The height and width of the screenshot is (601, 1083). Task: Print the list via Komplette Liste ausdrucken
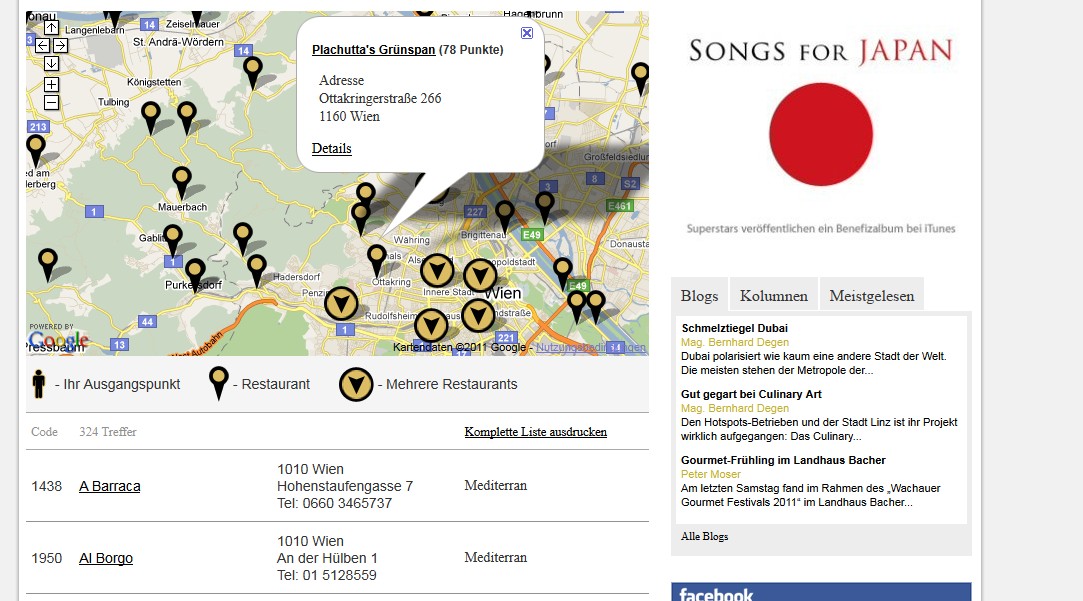[x=535, y=432]
